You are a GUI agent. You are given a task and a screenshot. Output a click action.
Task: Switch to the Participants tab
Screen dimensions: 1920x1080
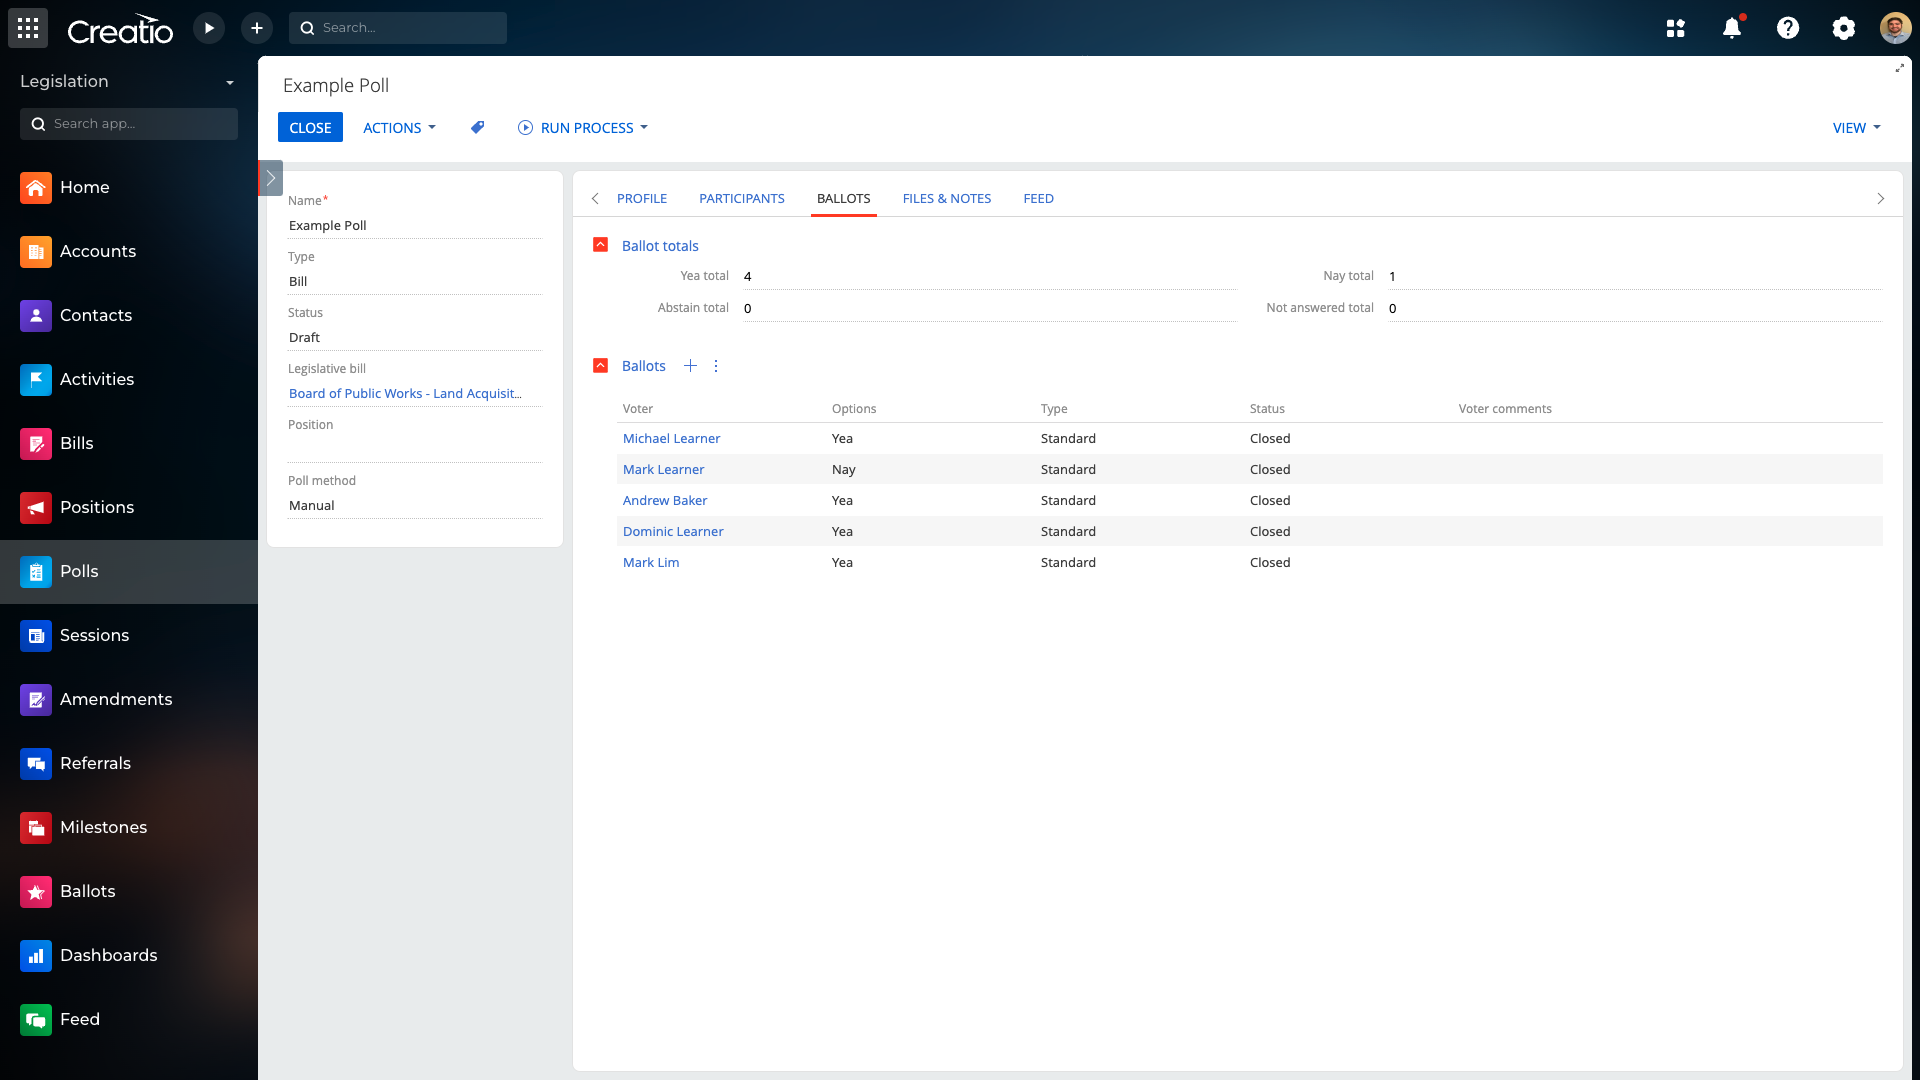click(x=741, y=198)
